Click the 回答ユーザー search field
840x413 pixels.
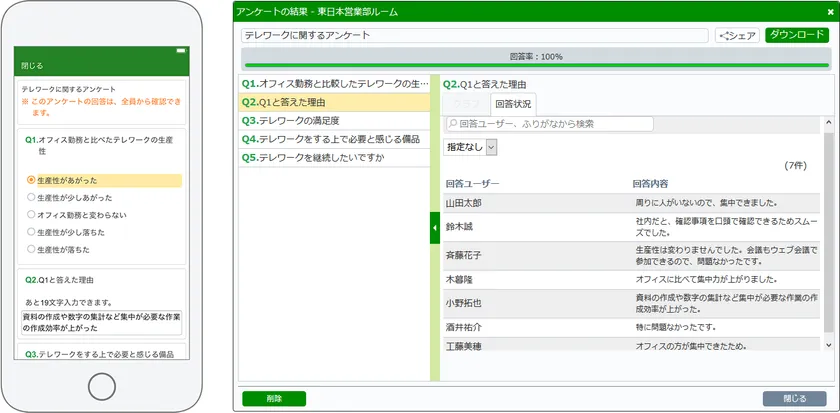(x=550, y=124)
